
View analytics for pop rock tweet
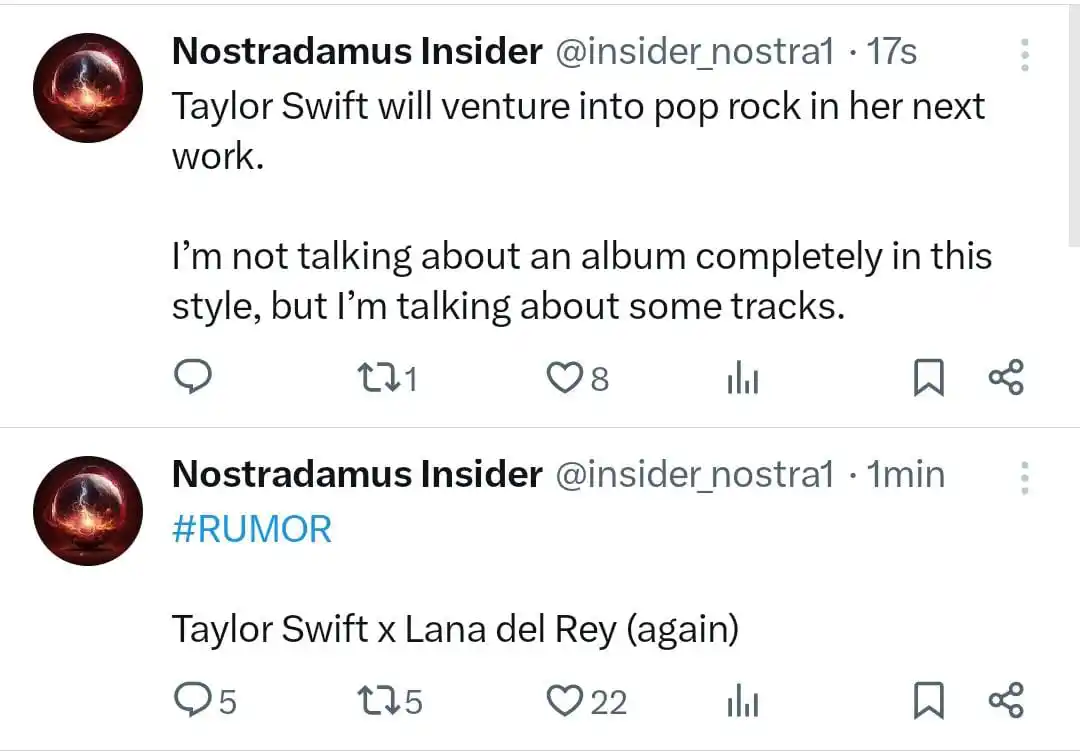point(742,378)
